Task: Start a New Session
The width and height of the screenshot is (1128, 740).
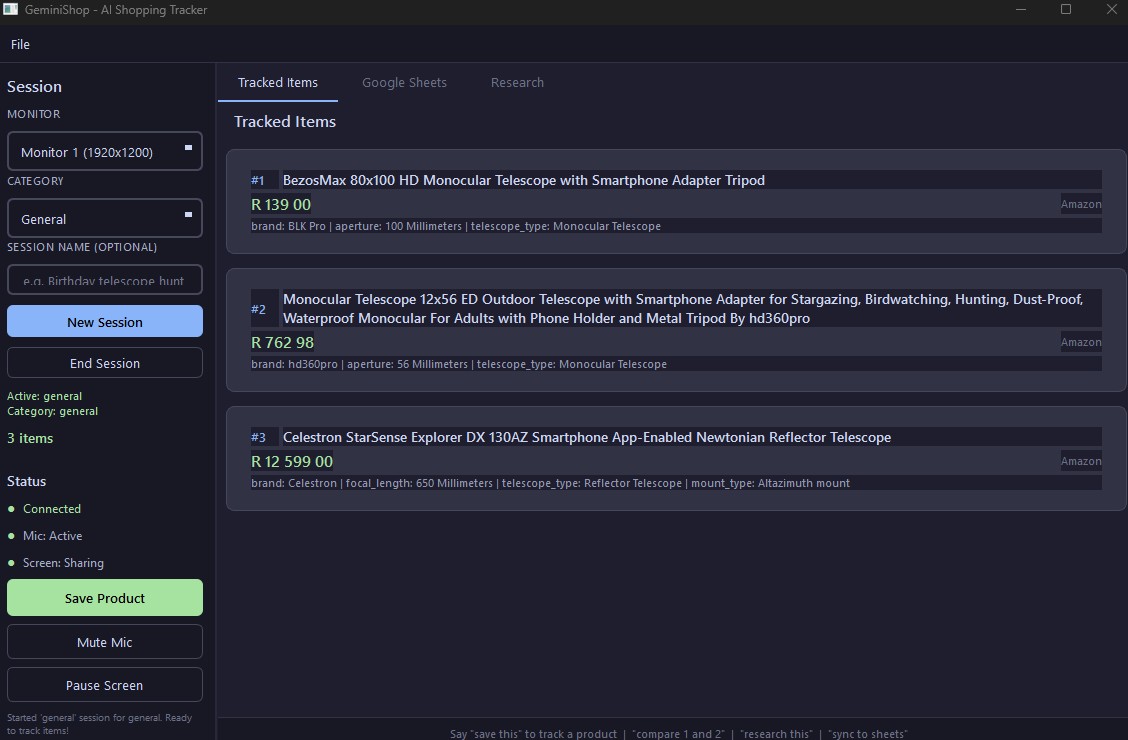Action: pos(104,321)
